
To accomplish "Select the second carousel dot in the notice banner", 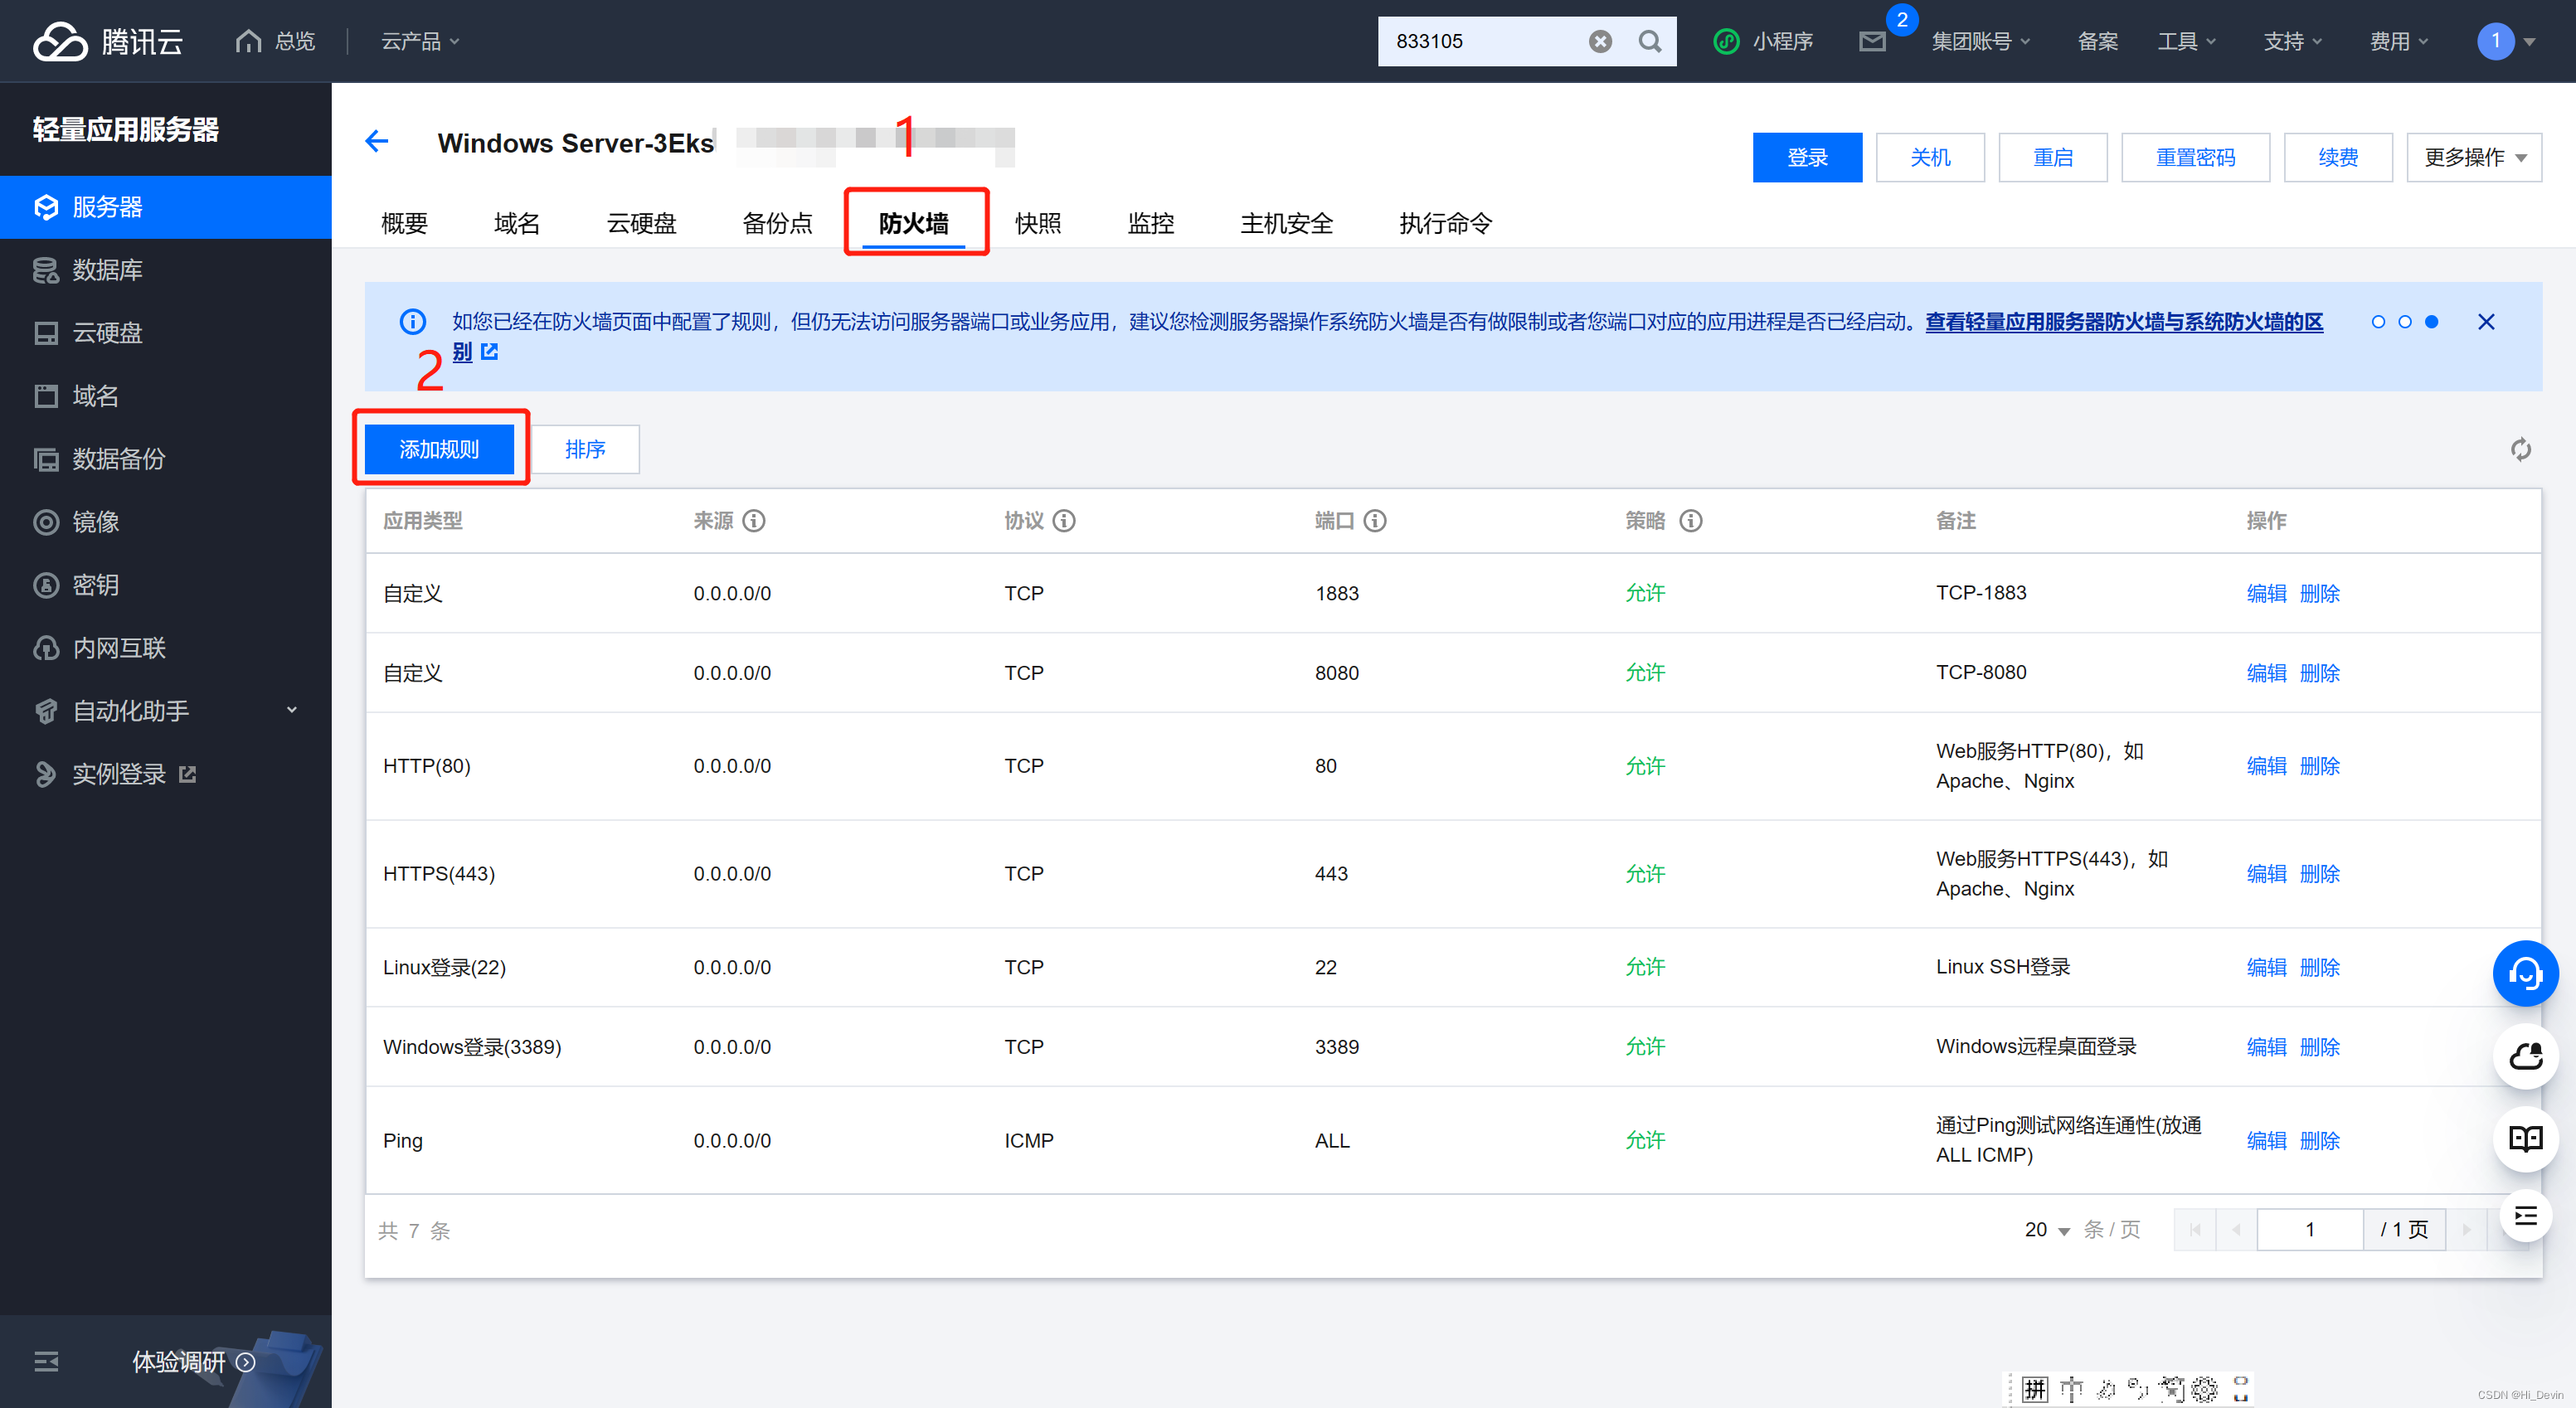I will click(x=2405, y=322).
